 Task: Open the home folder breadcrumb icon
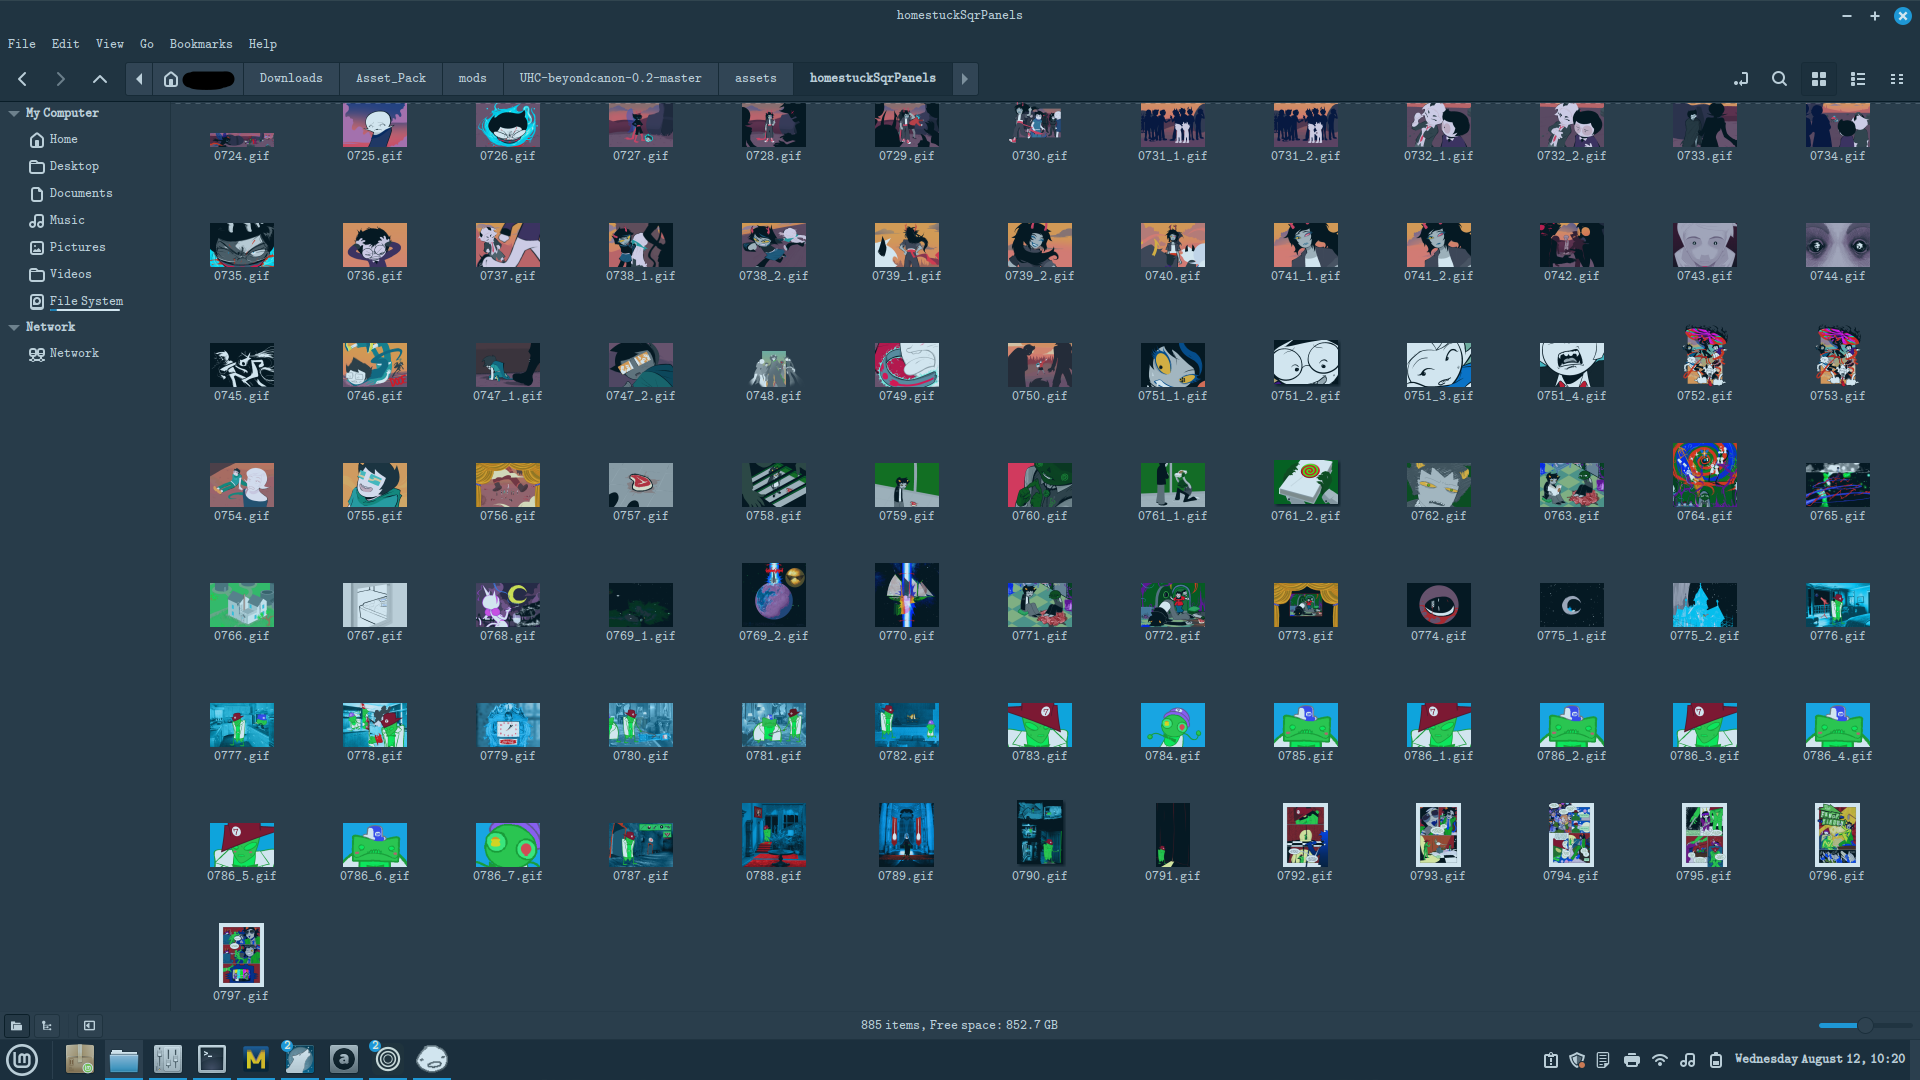(171, 79)
